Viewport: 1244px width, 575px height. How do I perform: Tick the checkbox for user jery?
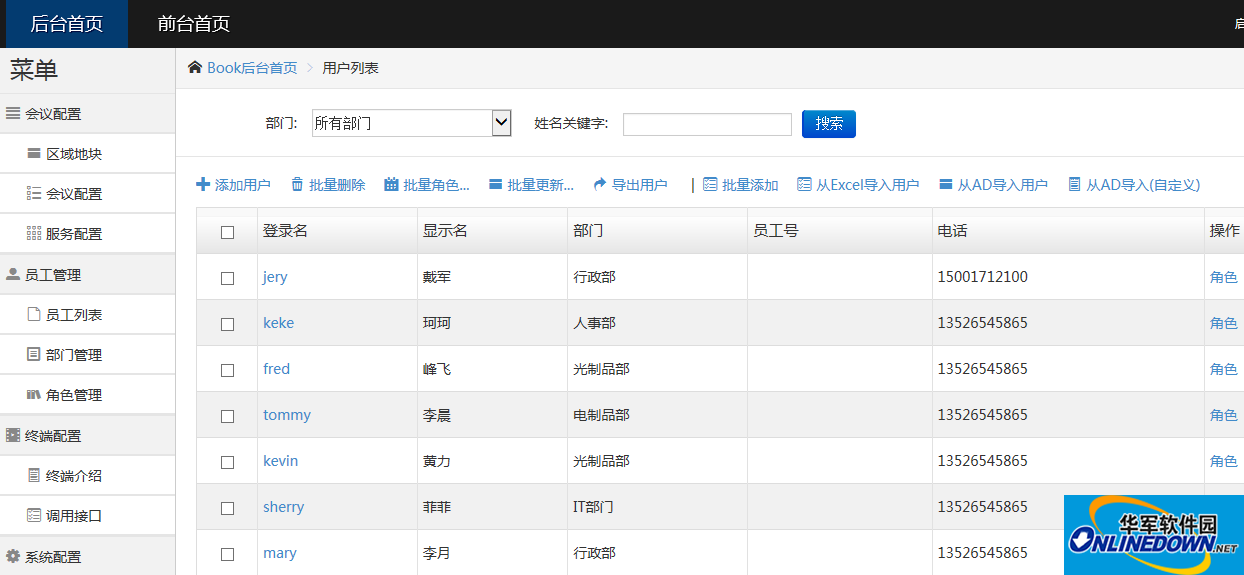[227, 278]
